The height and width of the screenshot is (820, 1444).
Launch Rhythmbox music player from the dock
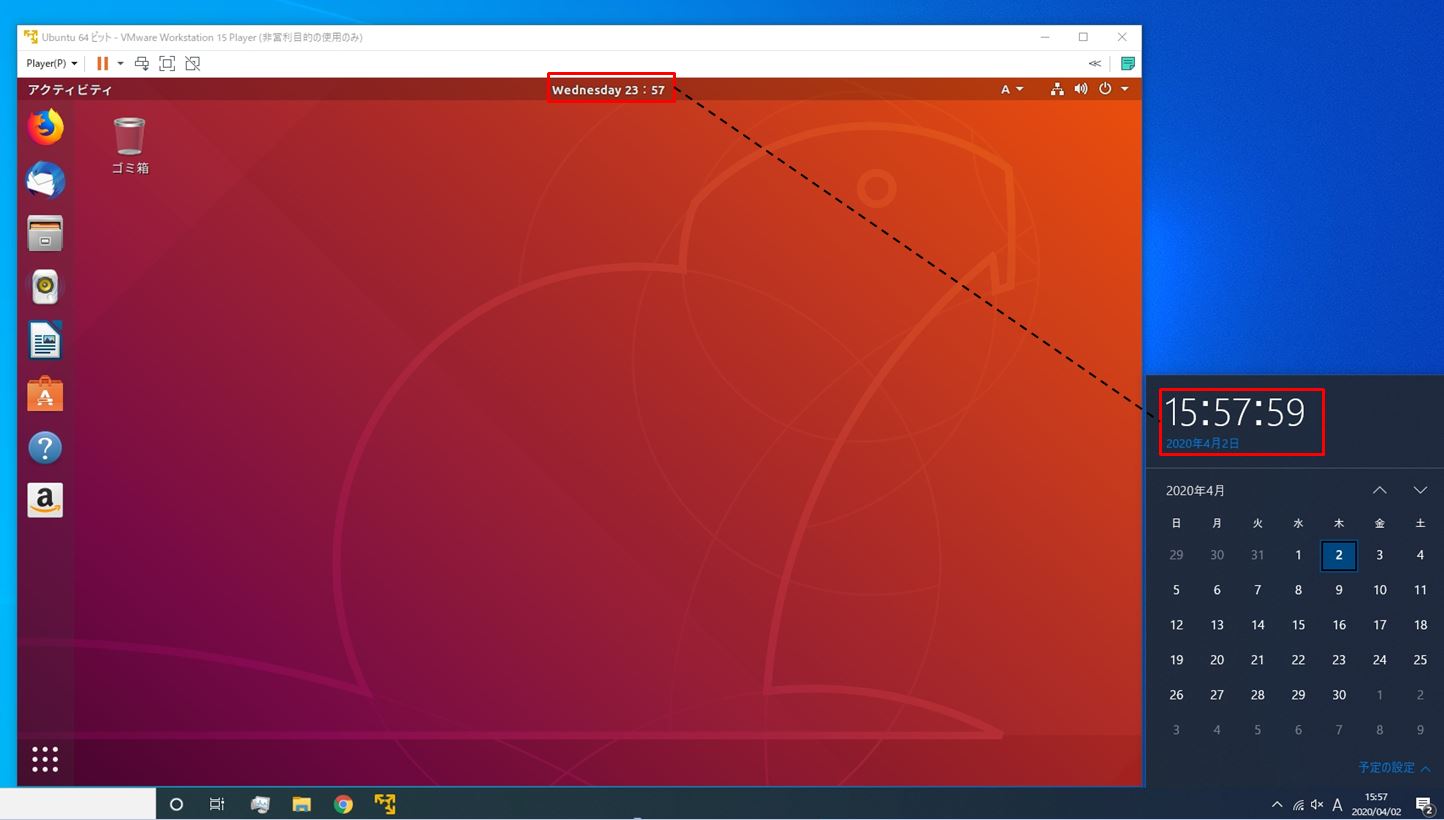click(x=45, y=288)
